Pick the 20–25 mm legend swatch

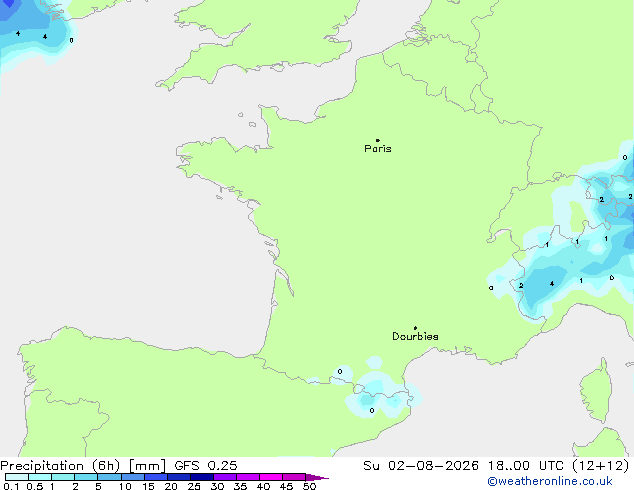179,477
